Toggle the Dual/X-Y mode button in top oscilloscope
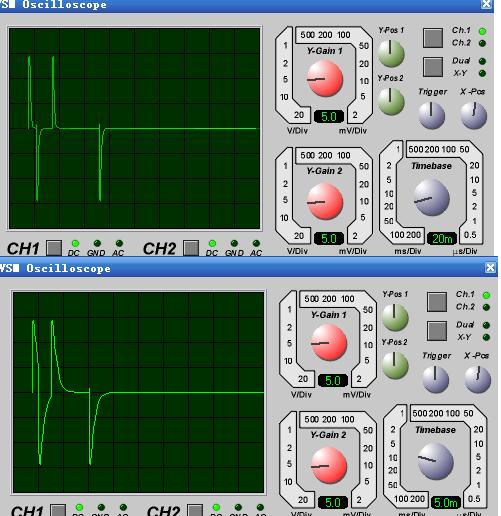The image size is (501, 516). [x=433, y=67]
